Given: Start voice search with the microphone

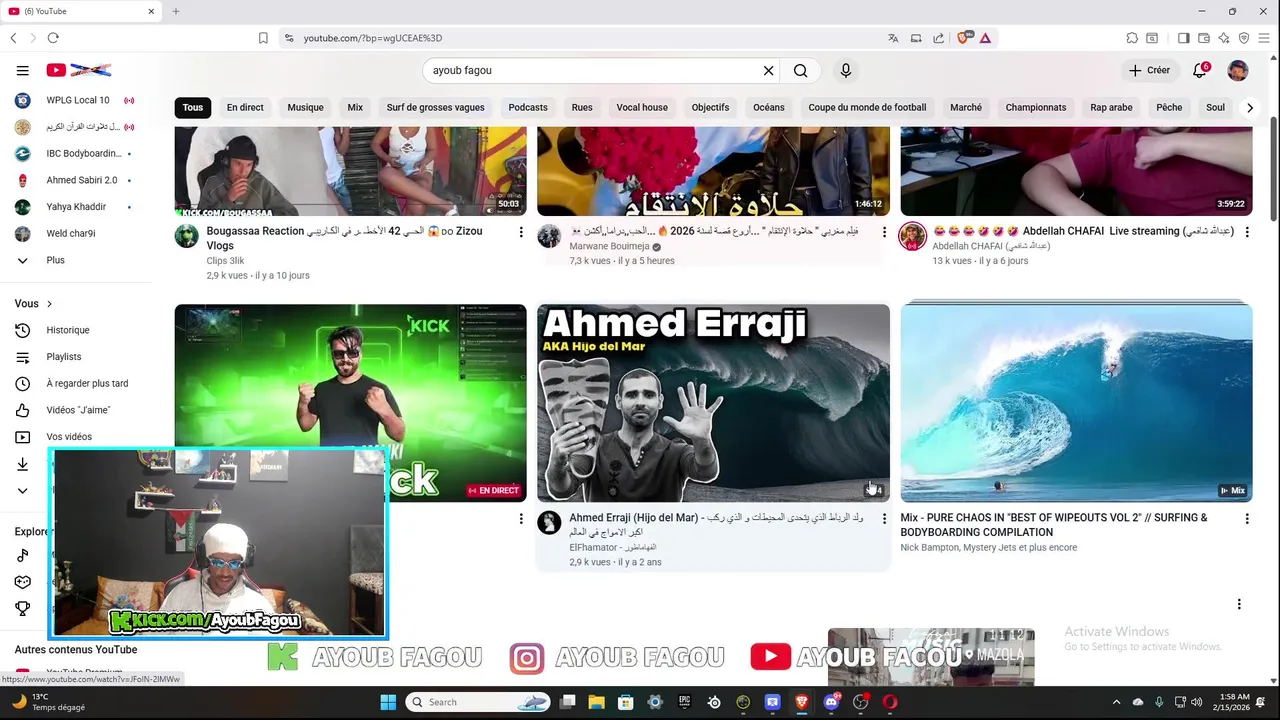Looking at the screenshot, I should click(846, 71).
